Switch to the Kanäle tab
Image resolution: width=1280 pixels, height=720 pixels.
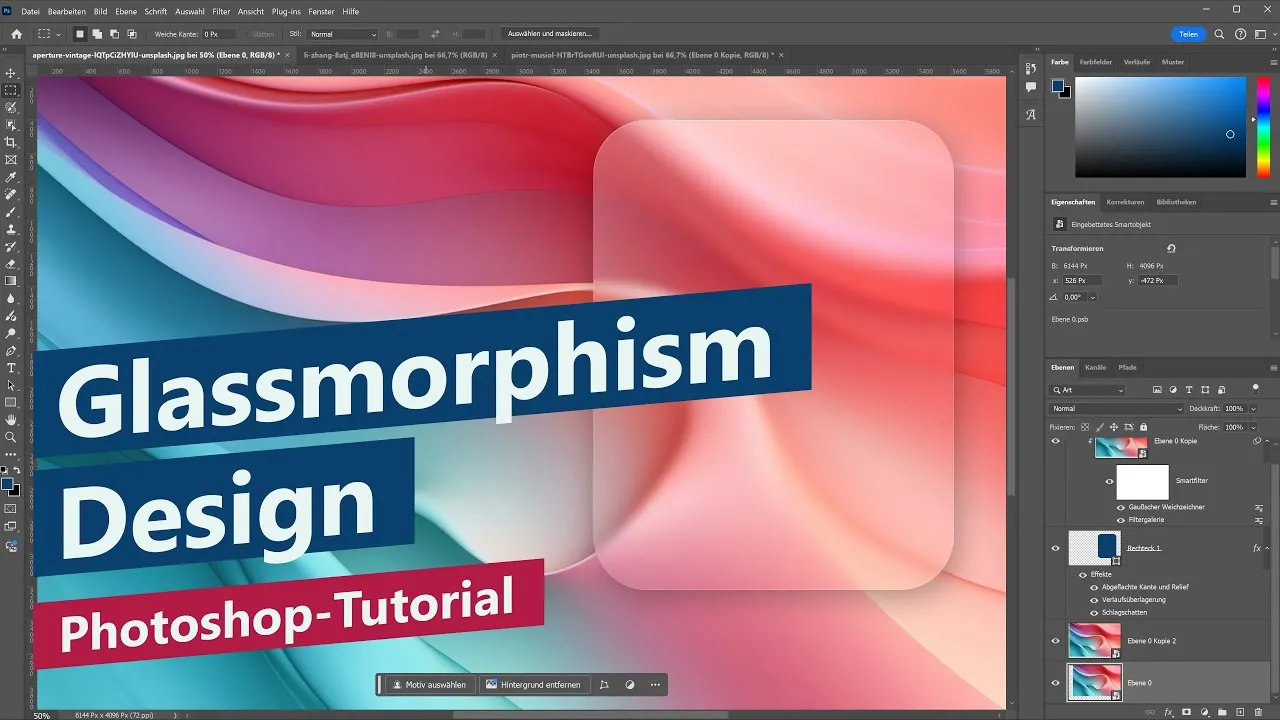(x=1095, y=367)
